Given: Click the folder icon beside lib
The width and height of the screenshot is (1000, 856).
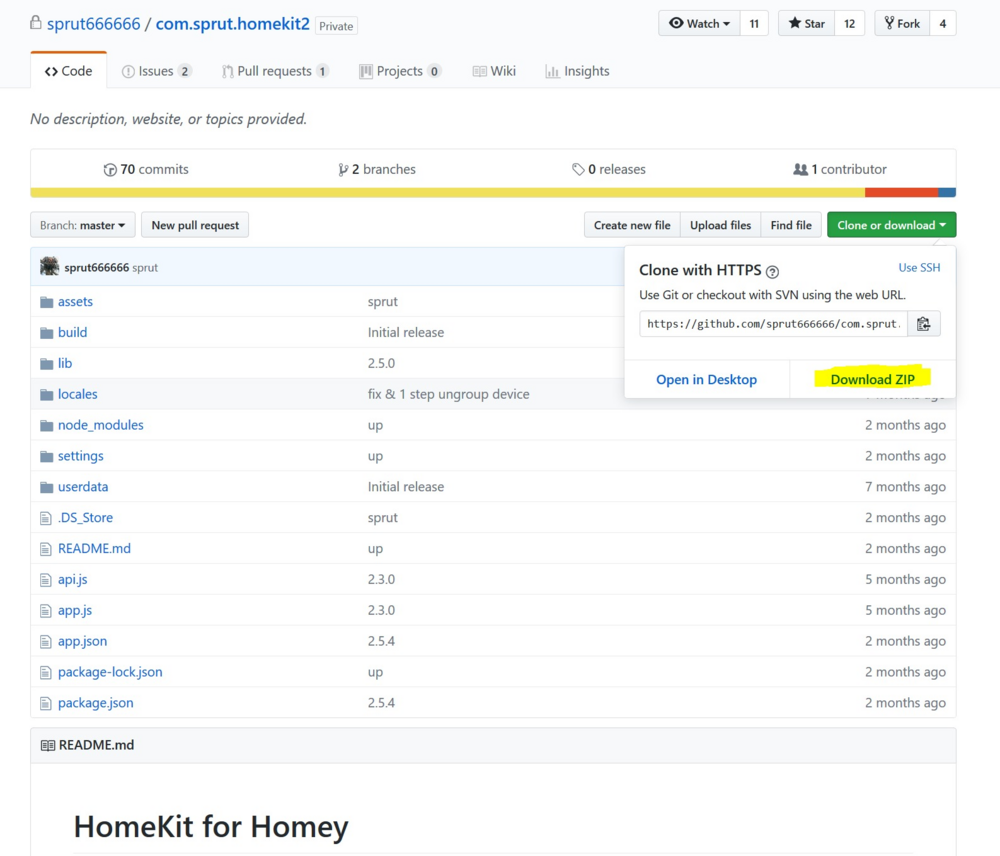Looking at the screenshot, I should pos(46,364).
